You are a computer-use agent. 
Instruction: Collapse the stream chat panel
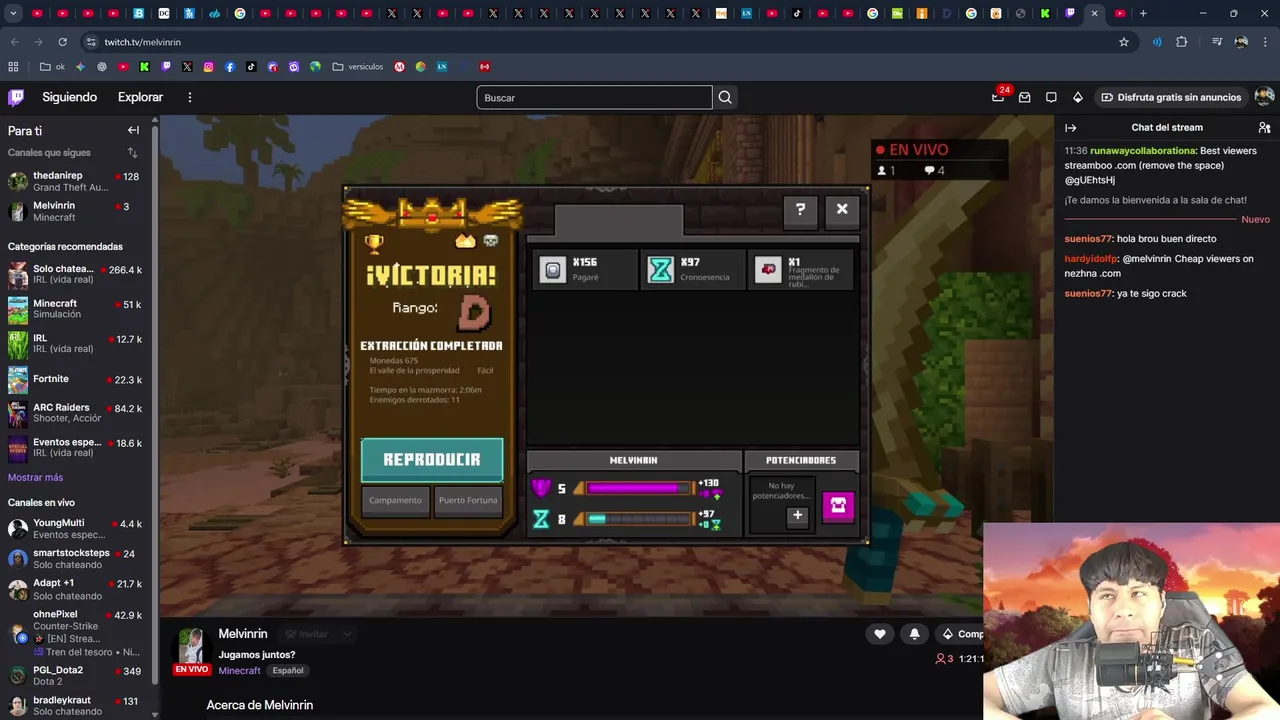pyautogui.click(x=1070, y=128)
